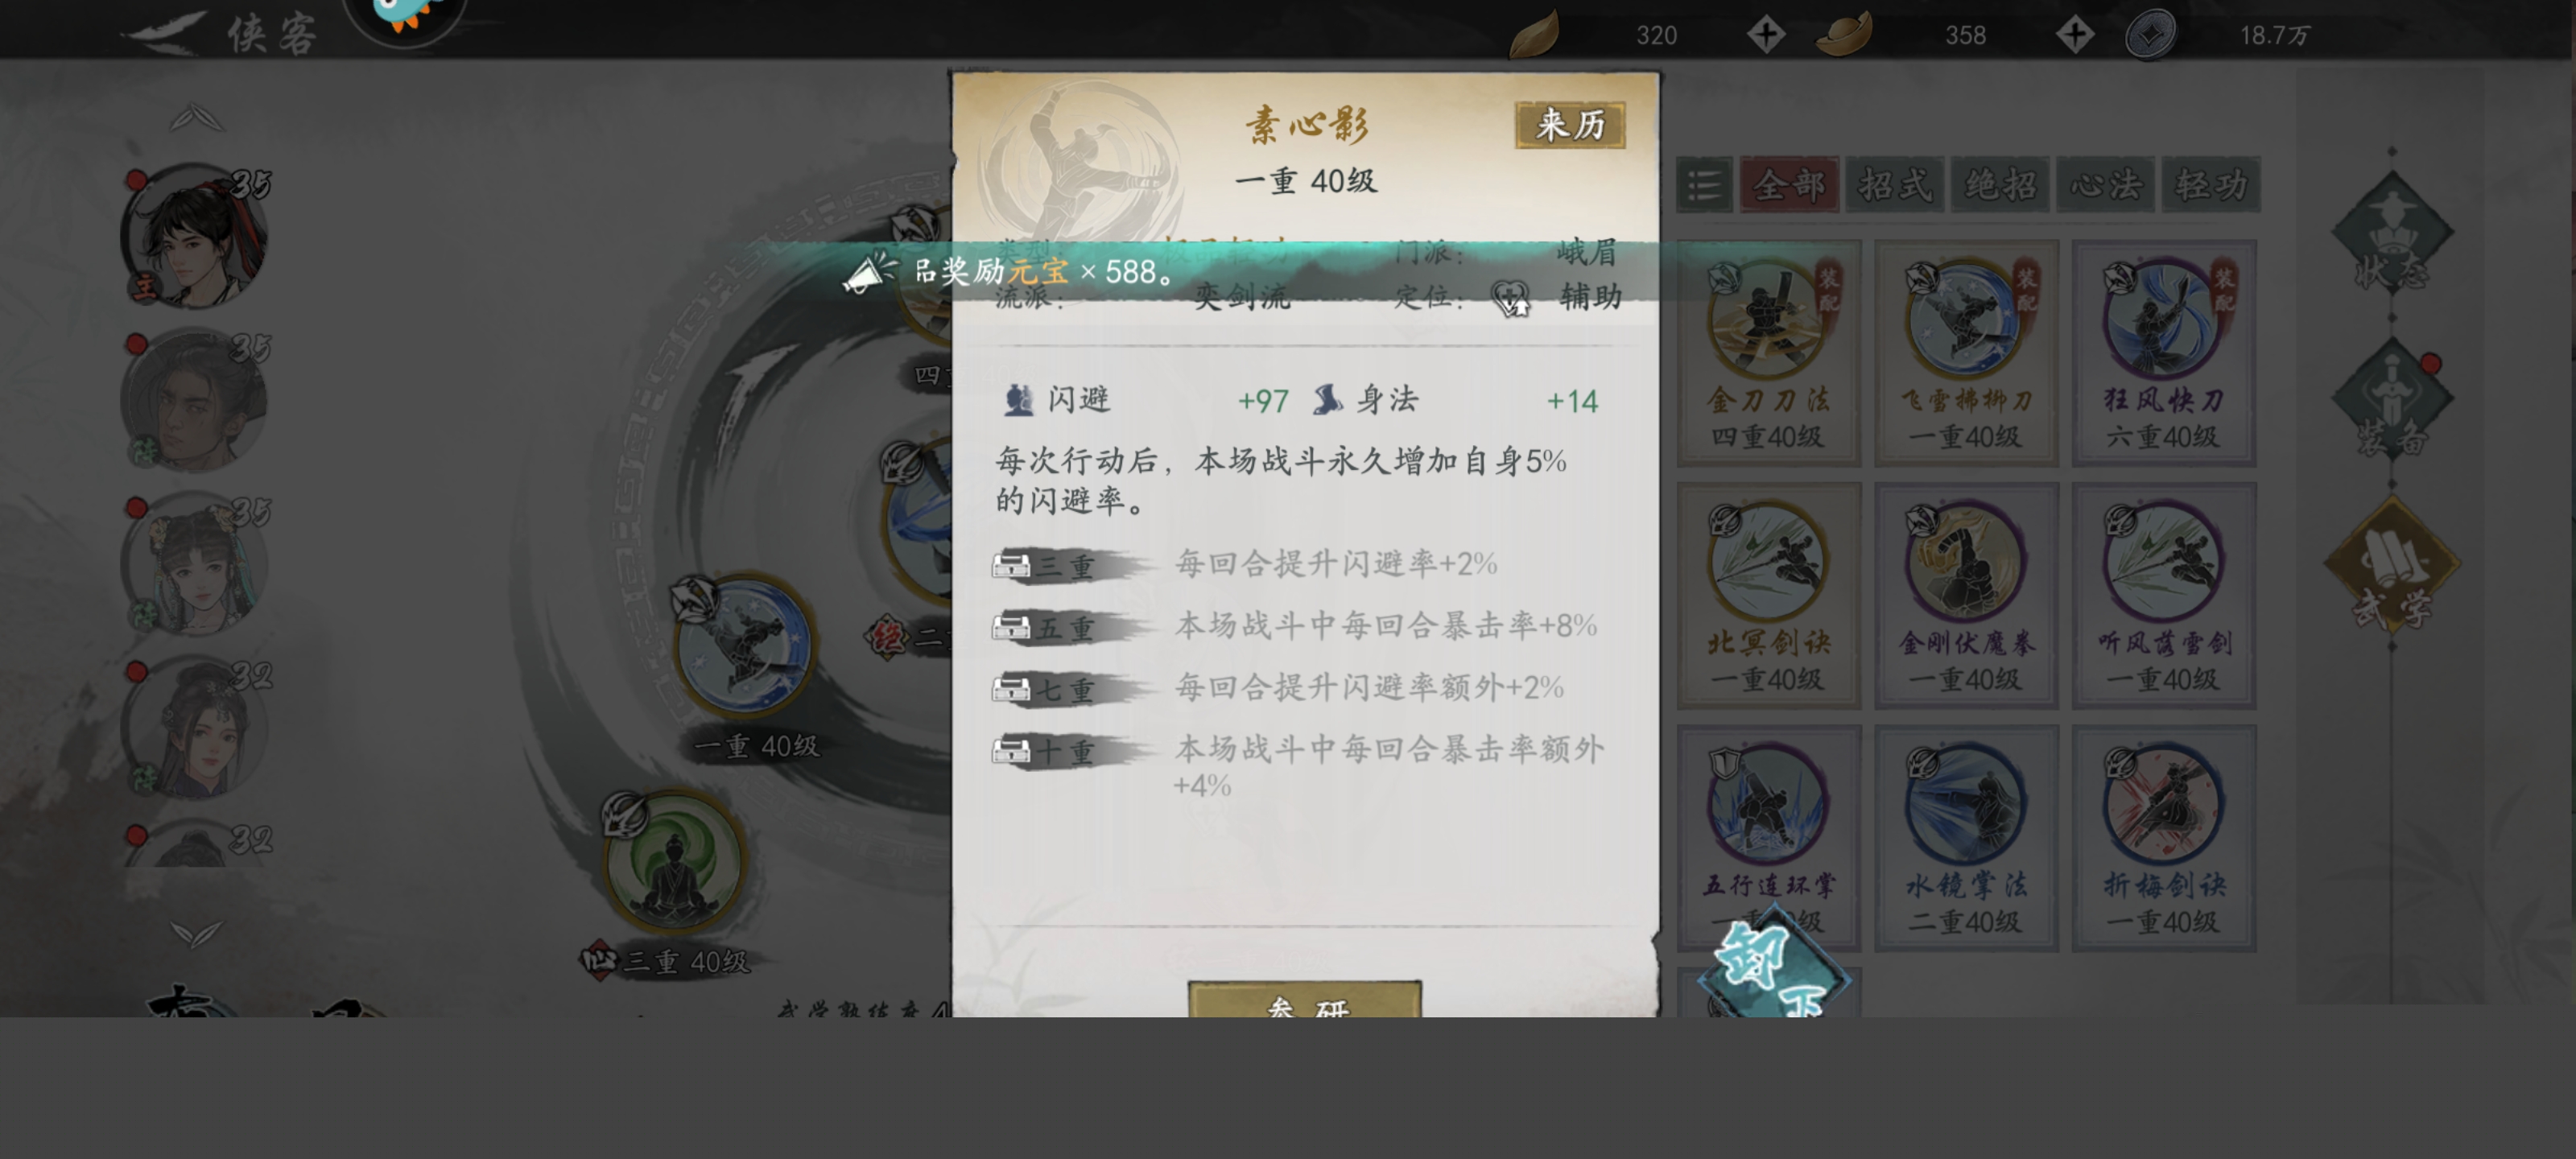2576x1159 pixels.
Task: Open the 状态 side panel icon
Action: point(2391,237)
